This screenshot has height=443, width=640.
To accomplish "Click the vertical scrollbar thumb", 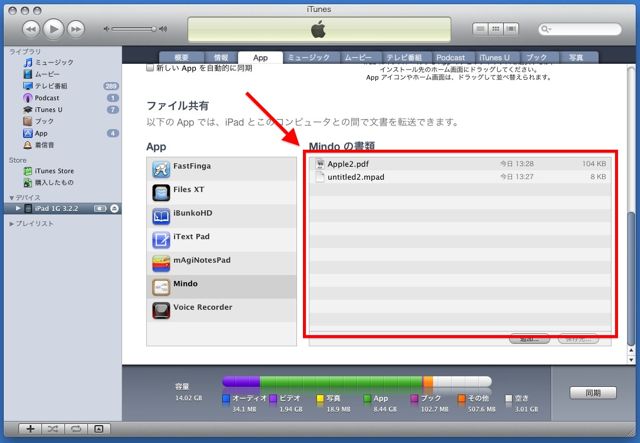I will point(631,278).
